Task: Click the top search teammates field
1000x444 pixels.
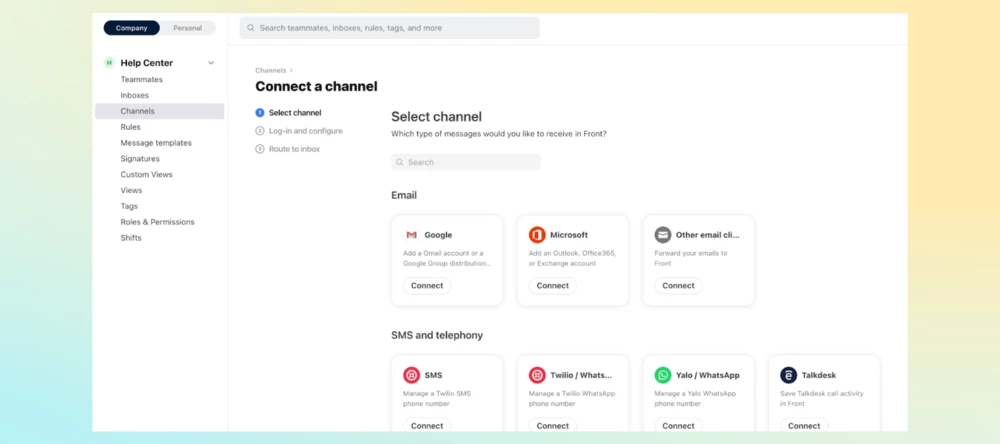Action: click(x=389, y=28)
